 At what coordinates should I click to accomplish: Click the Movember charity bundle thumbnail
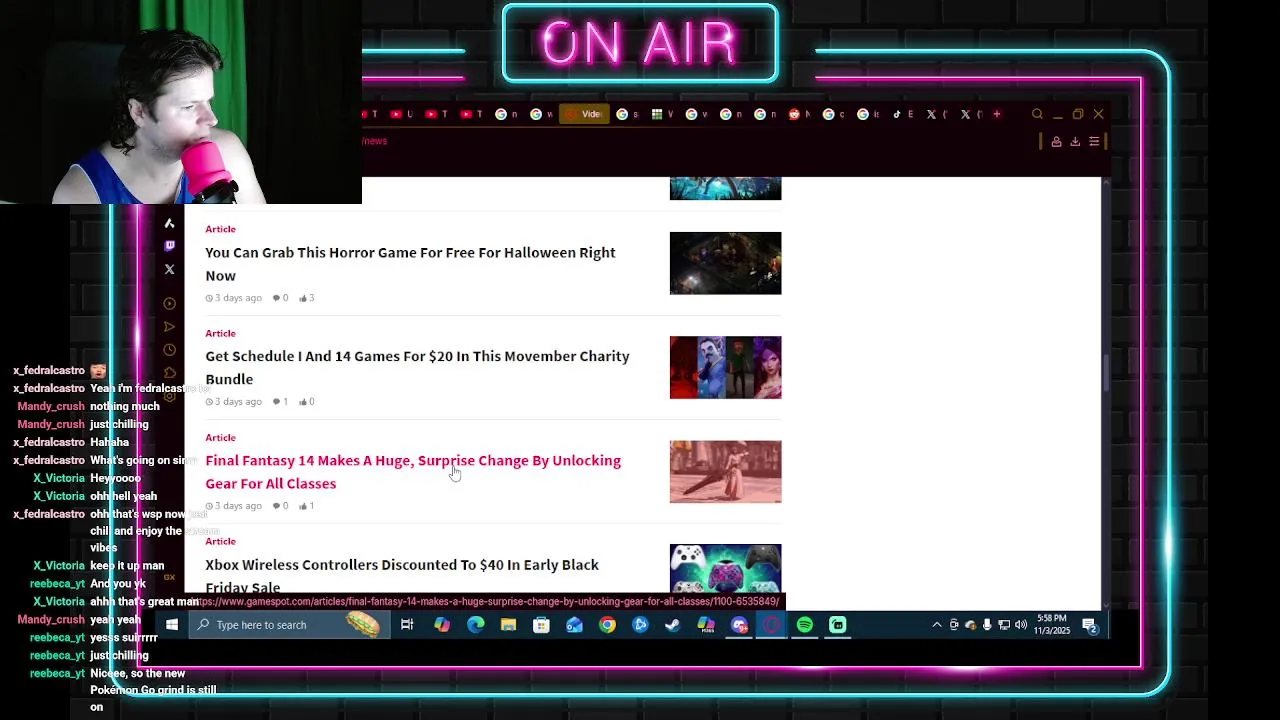pyautogui.click(x=725, y=367)
